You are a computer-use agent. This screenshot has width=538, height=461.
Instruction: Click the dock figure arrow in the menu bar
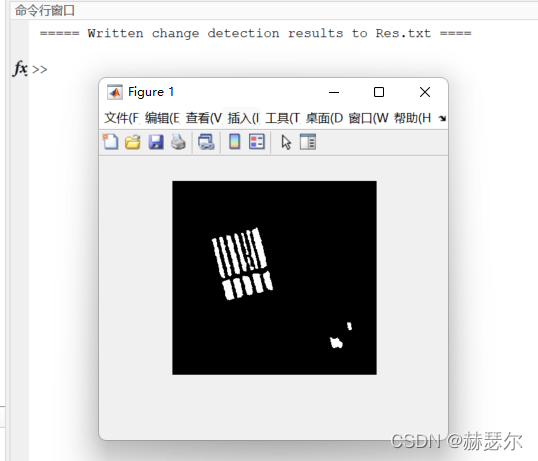tap(442, 118)
